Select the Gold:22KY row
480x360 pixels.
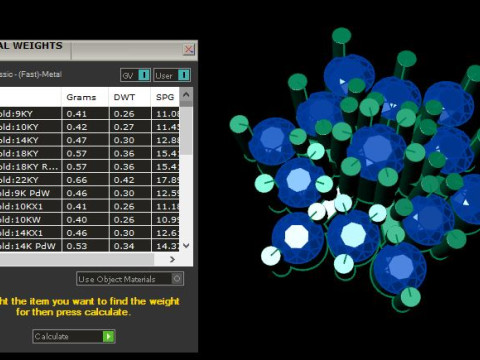89,180
